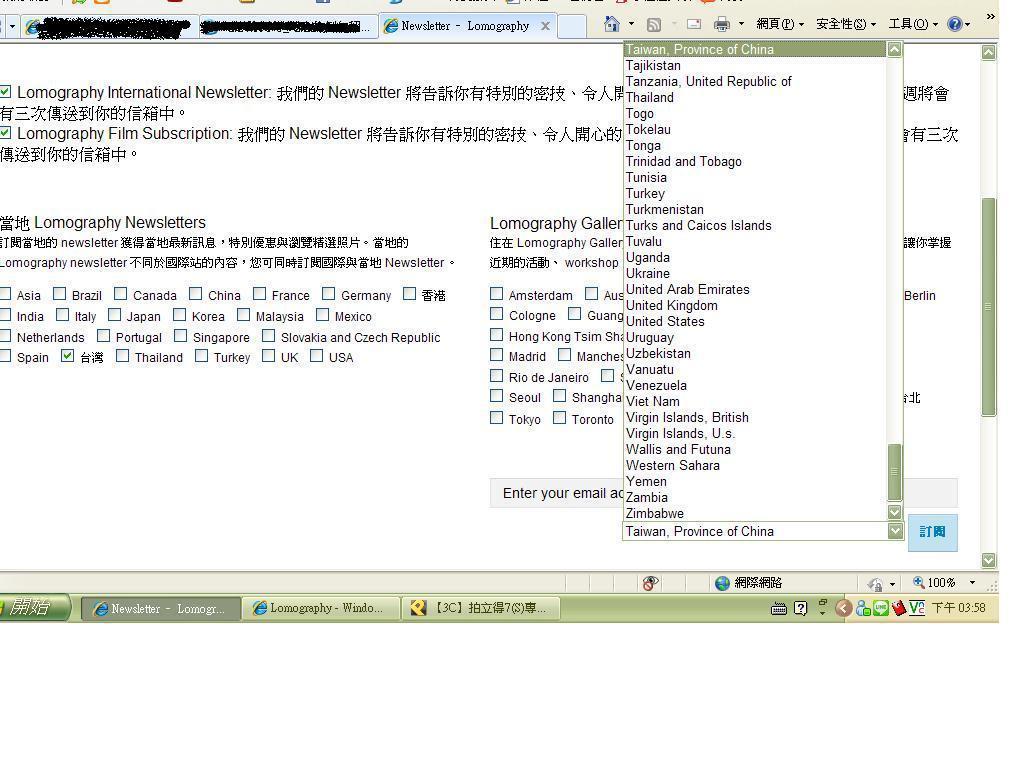This screenshot has width=1024, height=768.
Task: Click the zoom magnifier 100% icon
Action: pyautogui.click(x=919, y=582)
